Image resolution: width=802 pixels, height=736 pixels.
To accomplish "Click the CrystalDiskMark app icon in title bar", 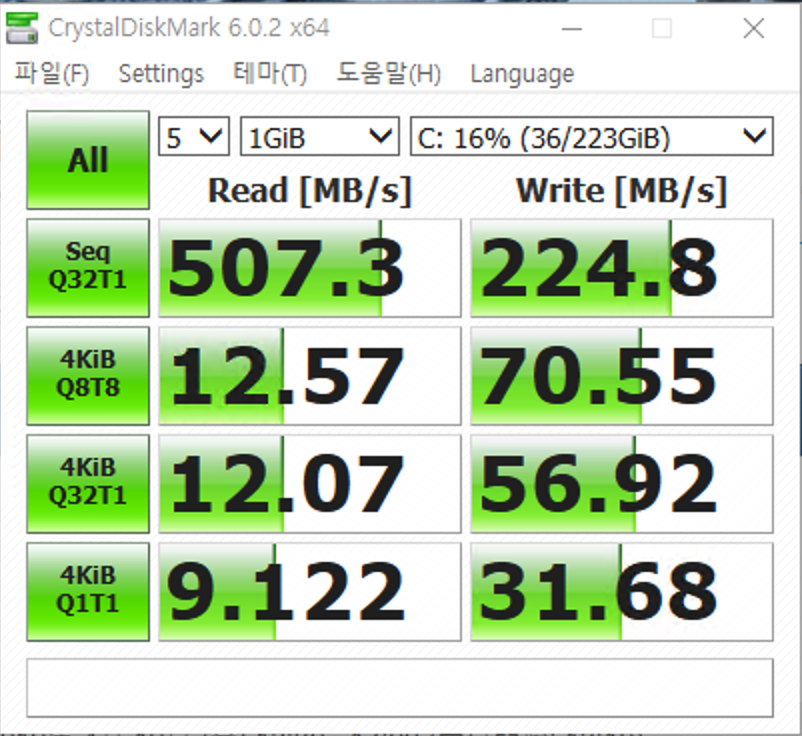I will (x=21, y=28).
